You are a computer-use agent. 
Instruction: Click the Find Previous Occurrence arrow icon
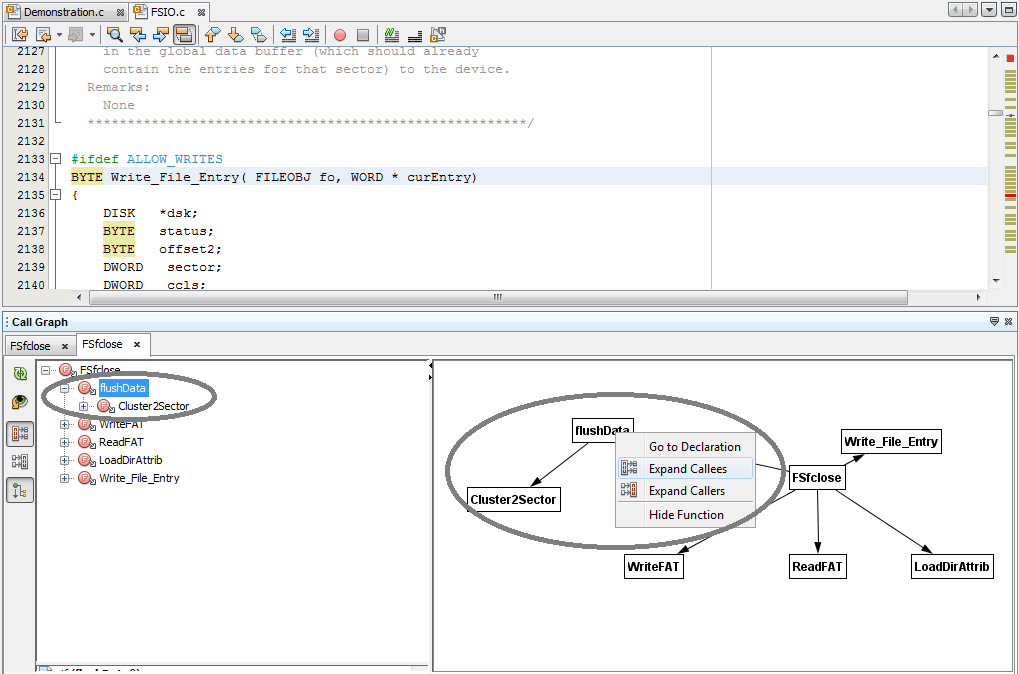coord(138,34)
